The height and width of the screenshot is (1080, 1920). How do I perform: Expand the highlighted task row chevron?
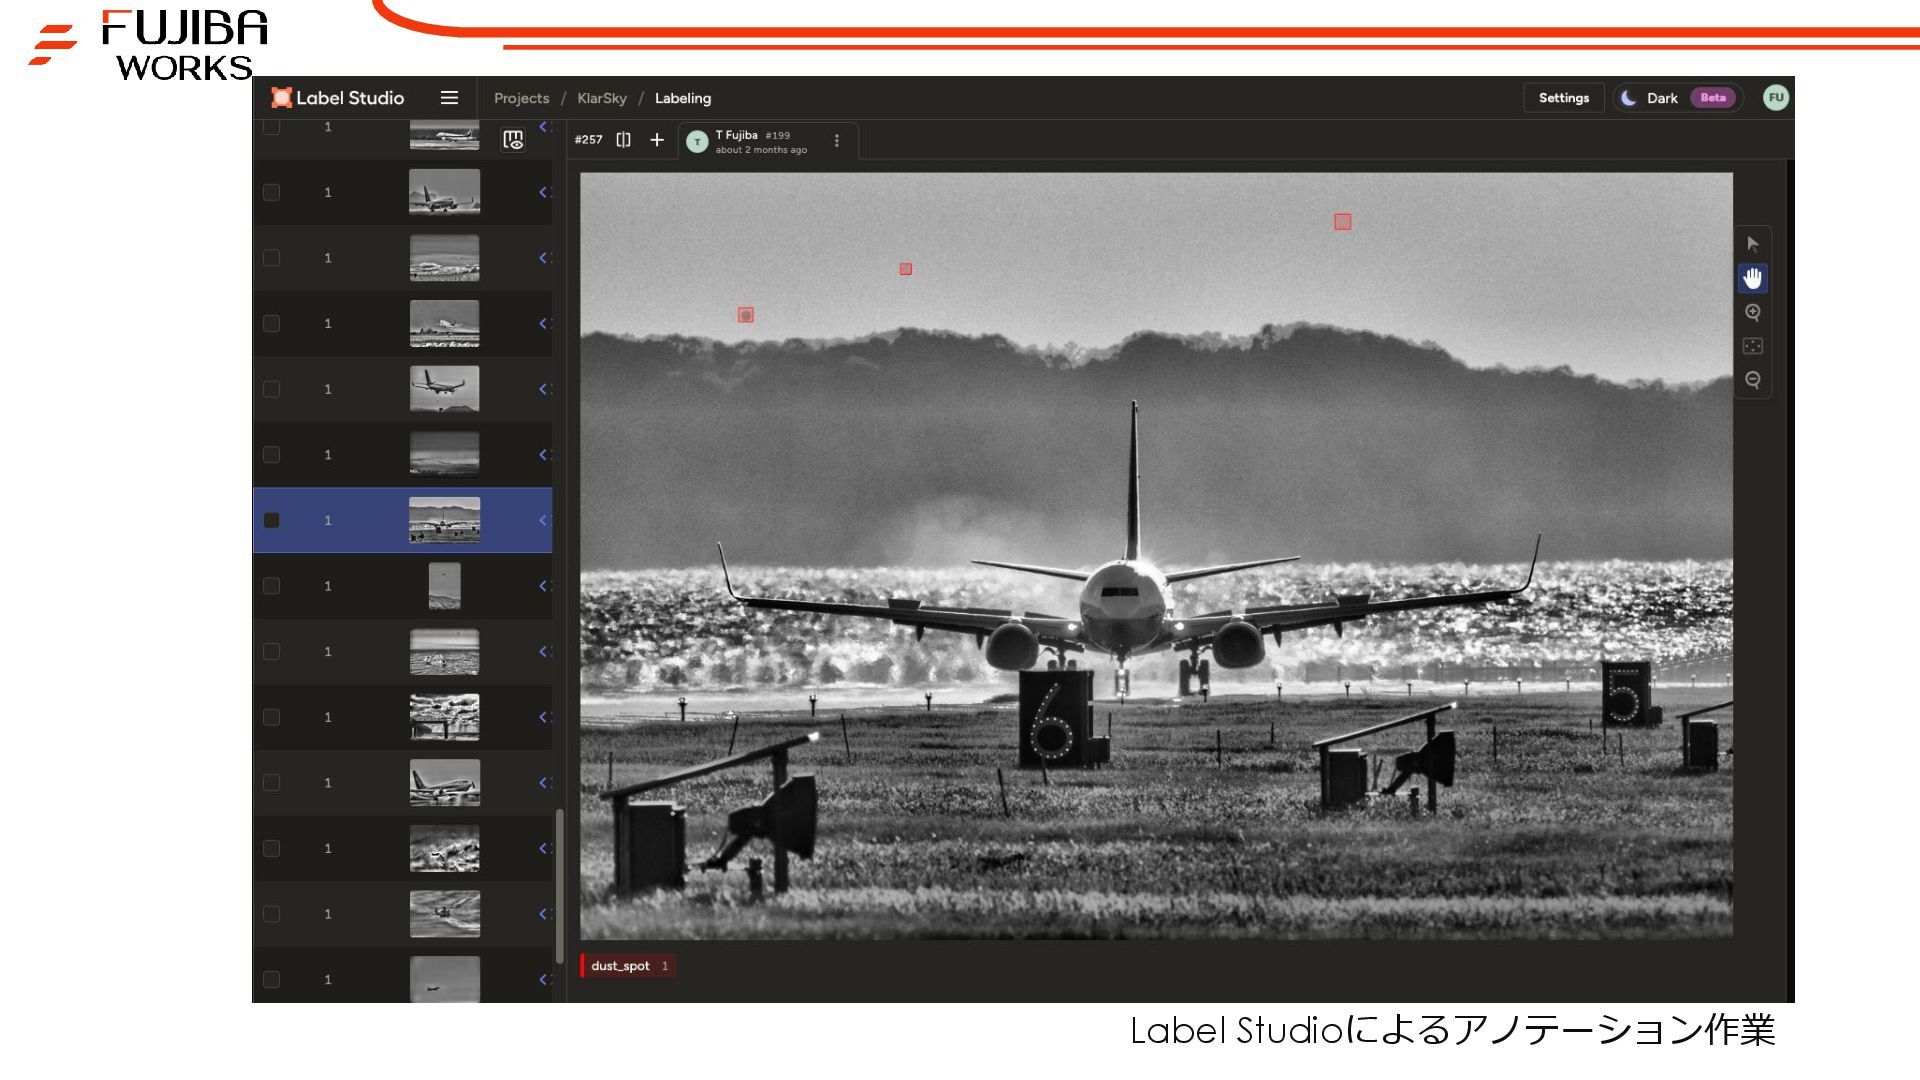(544, 520)
